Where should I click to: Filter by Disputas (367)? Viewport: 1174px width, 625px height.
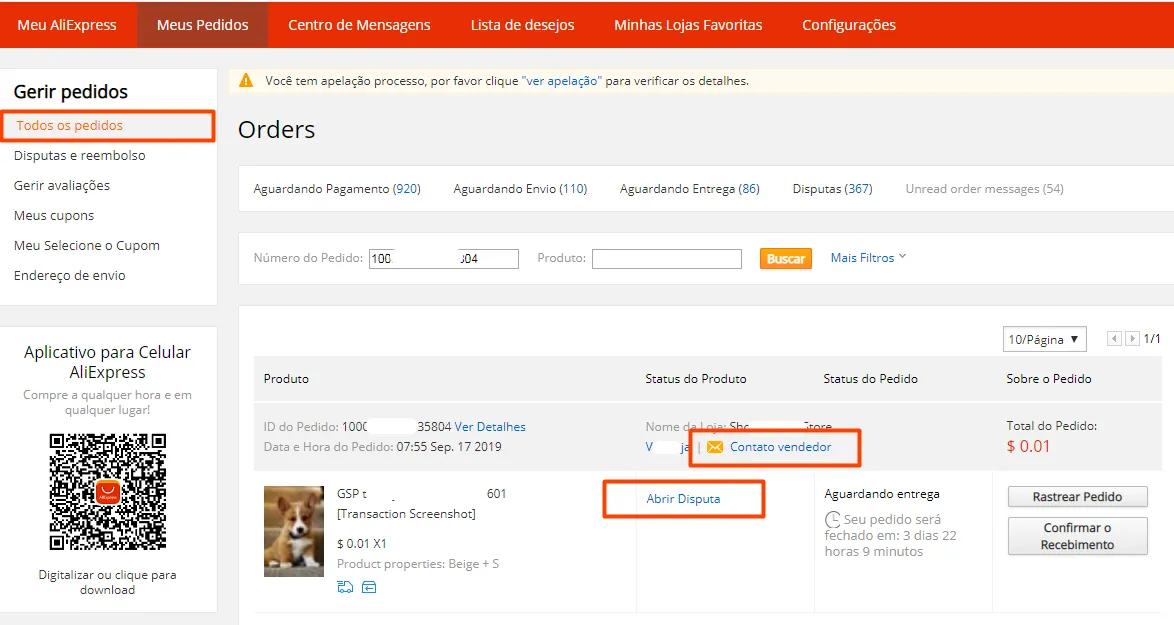833,189
